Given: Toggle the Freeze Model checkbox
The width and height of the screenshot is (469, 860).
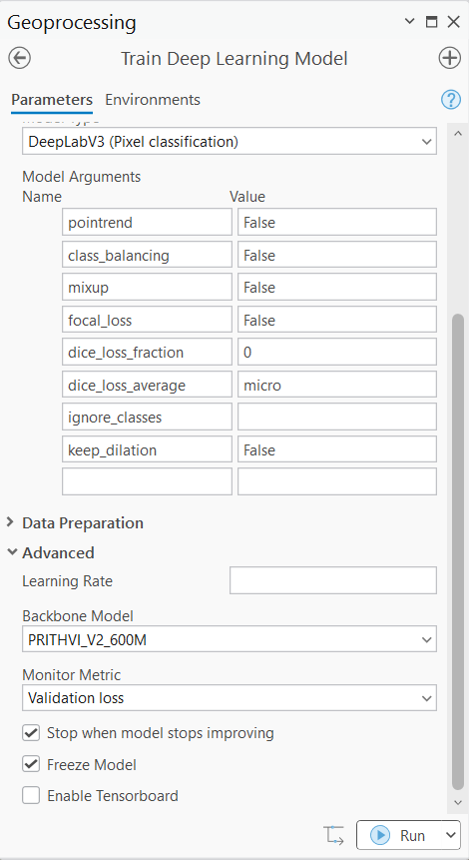Looking at the screenshot, I should click(31, 765).
